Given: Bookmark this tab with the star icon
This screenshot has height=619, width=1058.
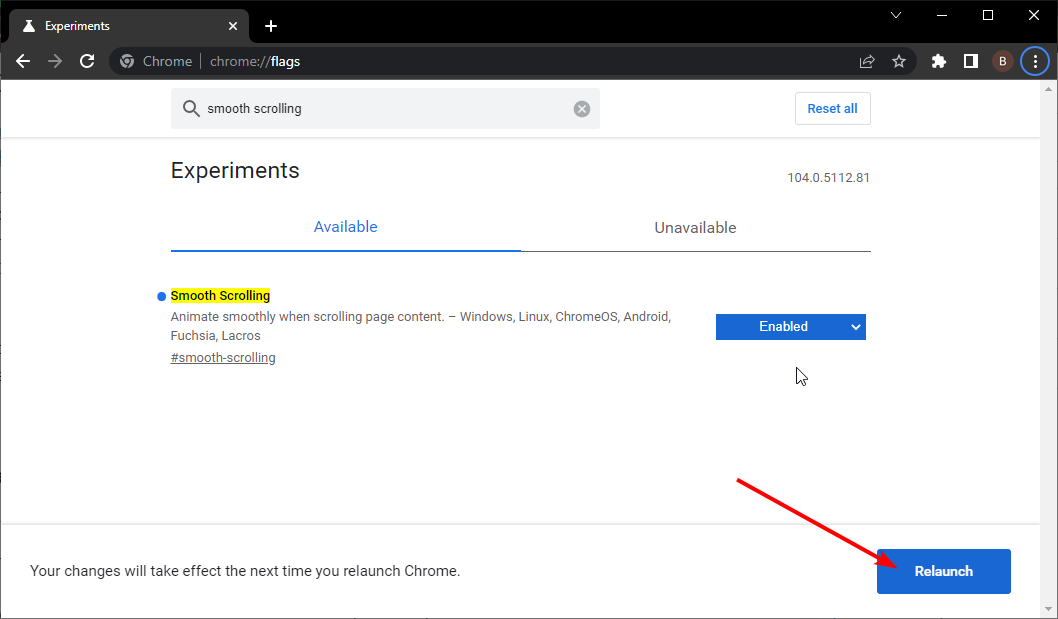Looking at the screenshot, I should (x=899, y=61).
